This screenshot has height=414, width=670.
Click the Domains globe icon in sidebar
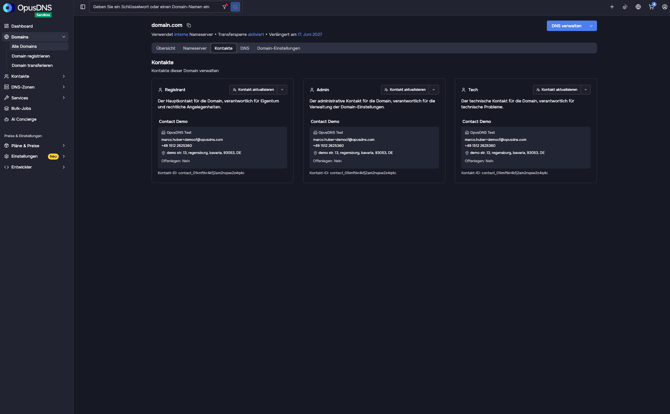click(6, 37)
